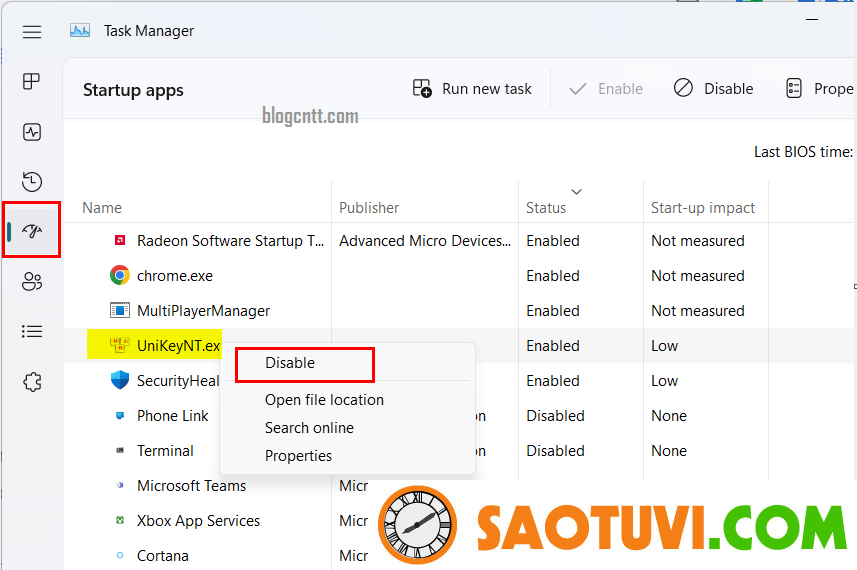The image size is (857, 570).
Task: Click the chrome.exe Chrome icon
Action: tap(120, 275)
